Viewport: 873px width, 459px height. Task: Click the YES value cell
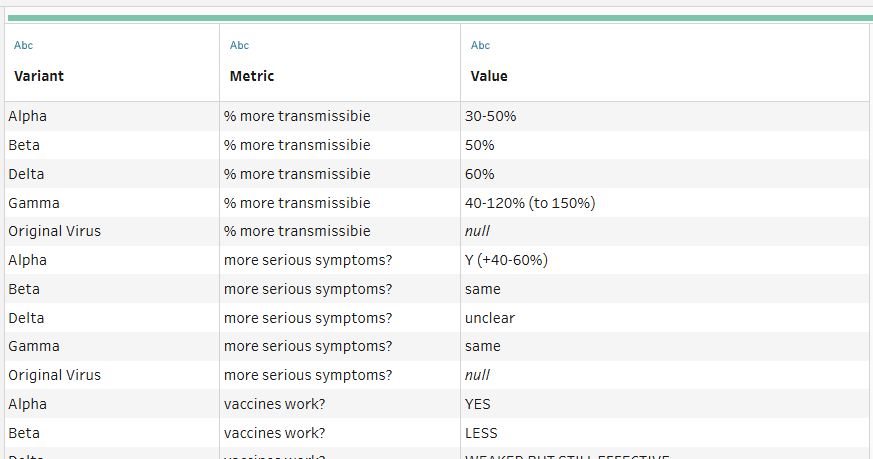(478, 404)
